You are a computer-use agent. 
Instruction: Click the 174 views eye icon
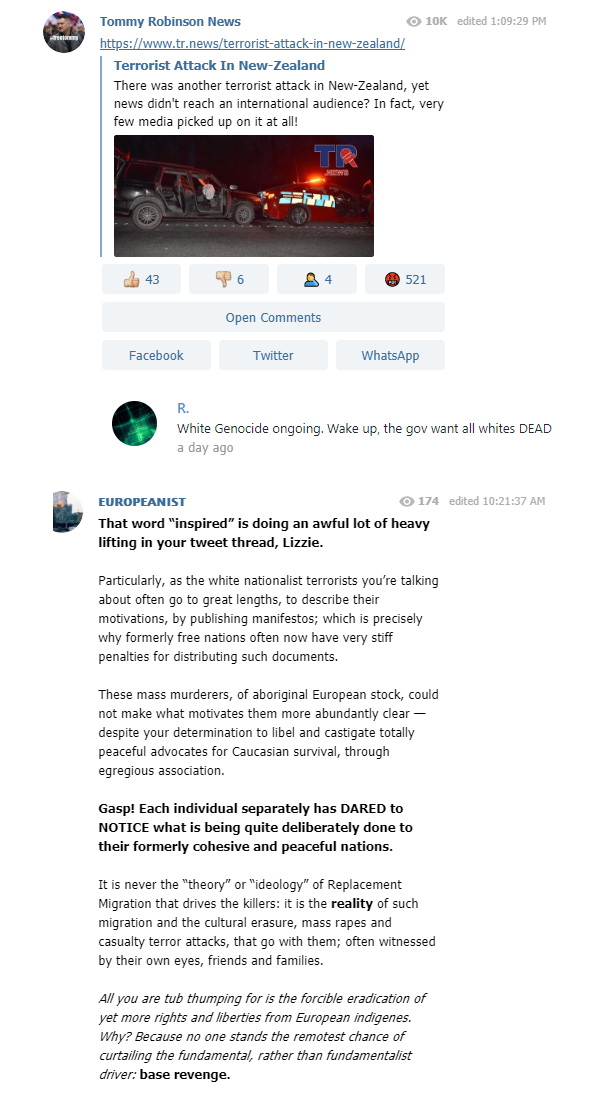pyautogui.click(x=406, y=501)
